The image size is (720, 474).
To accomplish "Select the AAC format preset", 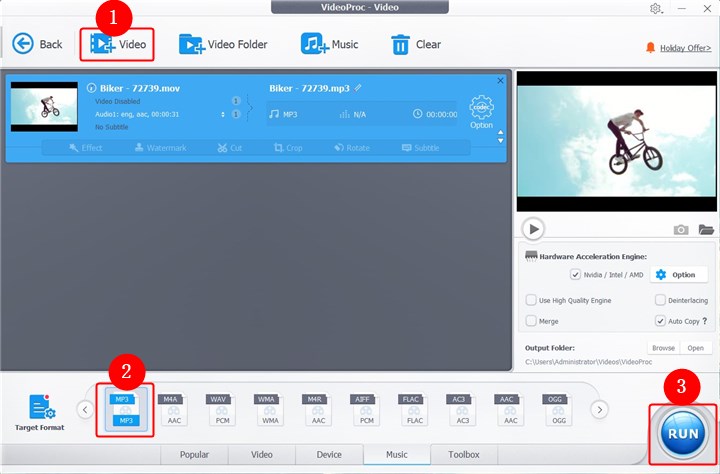I will (509, 409).
